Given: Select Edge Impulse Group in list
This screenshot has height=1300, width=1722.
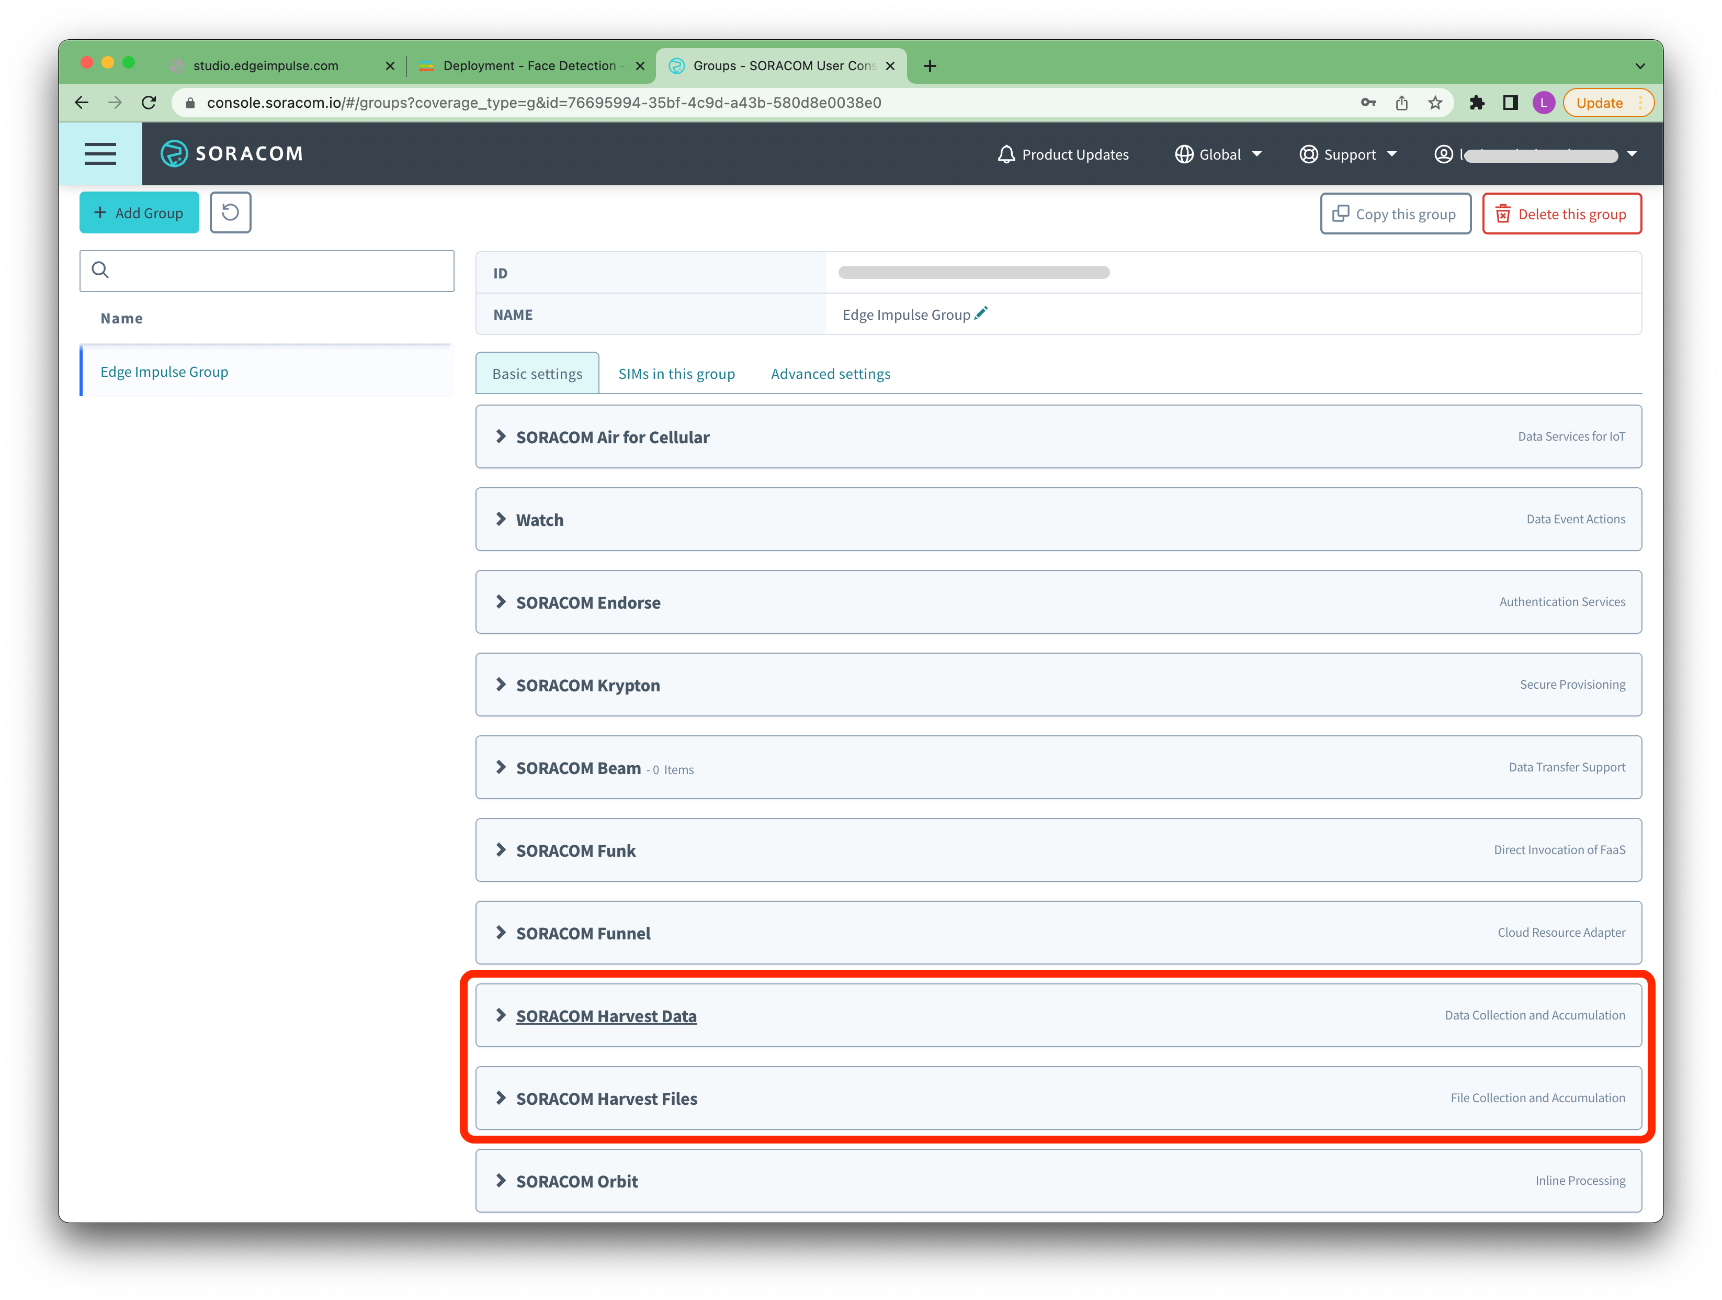Looking at the screenshot, I should coord(266,372).
